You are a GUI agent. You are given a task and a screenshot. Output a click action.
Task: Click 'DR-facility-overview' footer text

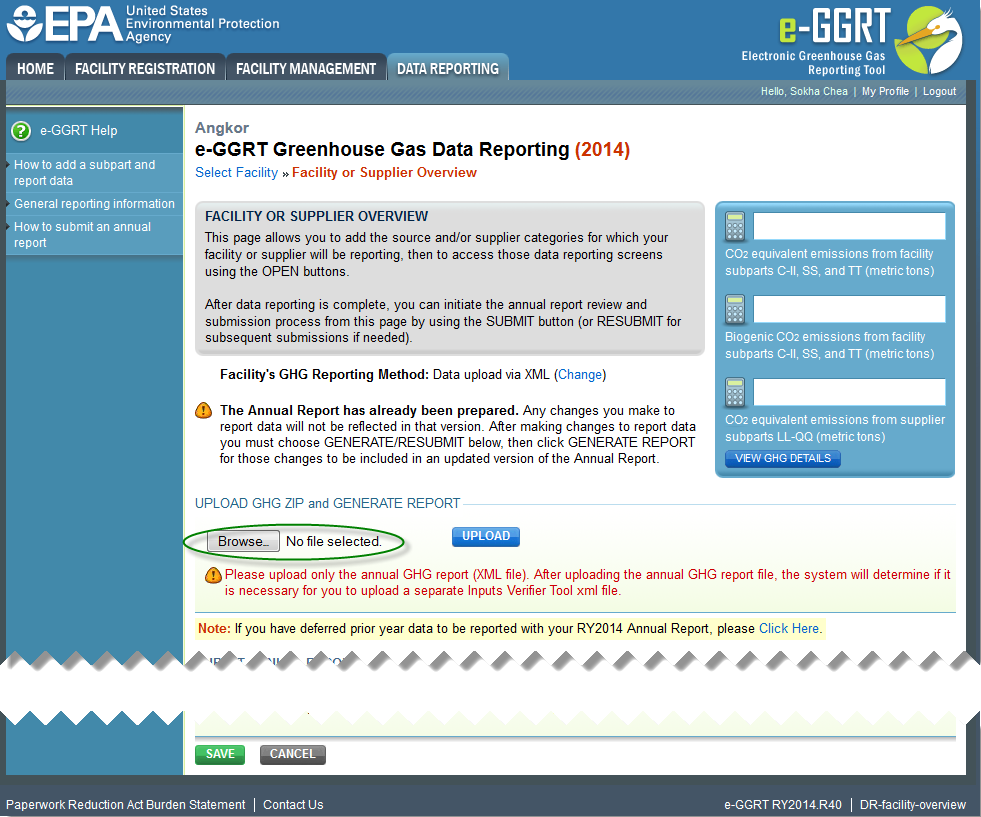(913, 805)
